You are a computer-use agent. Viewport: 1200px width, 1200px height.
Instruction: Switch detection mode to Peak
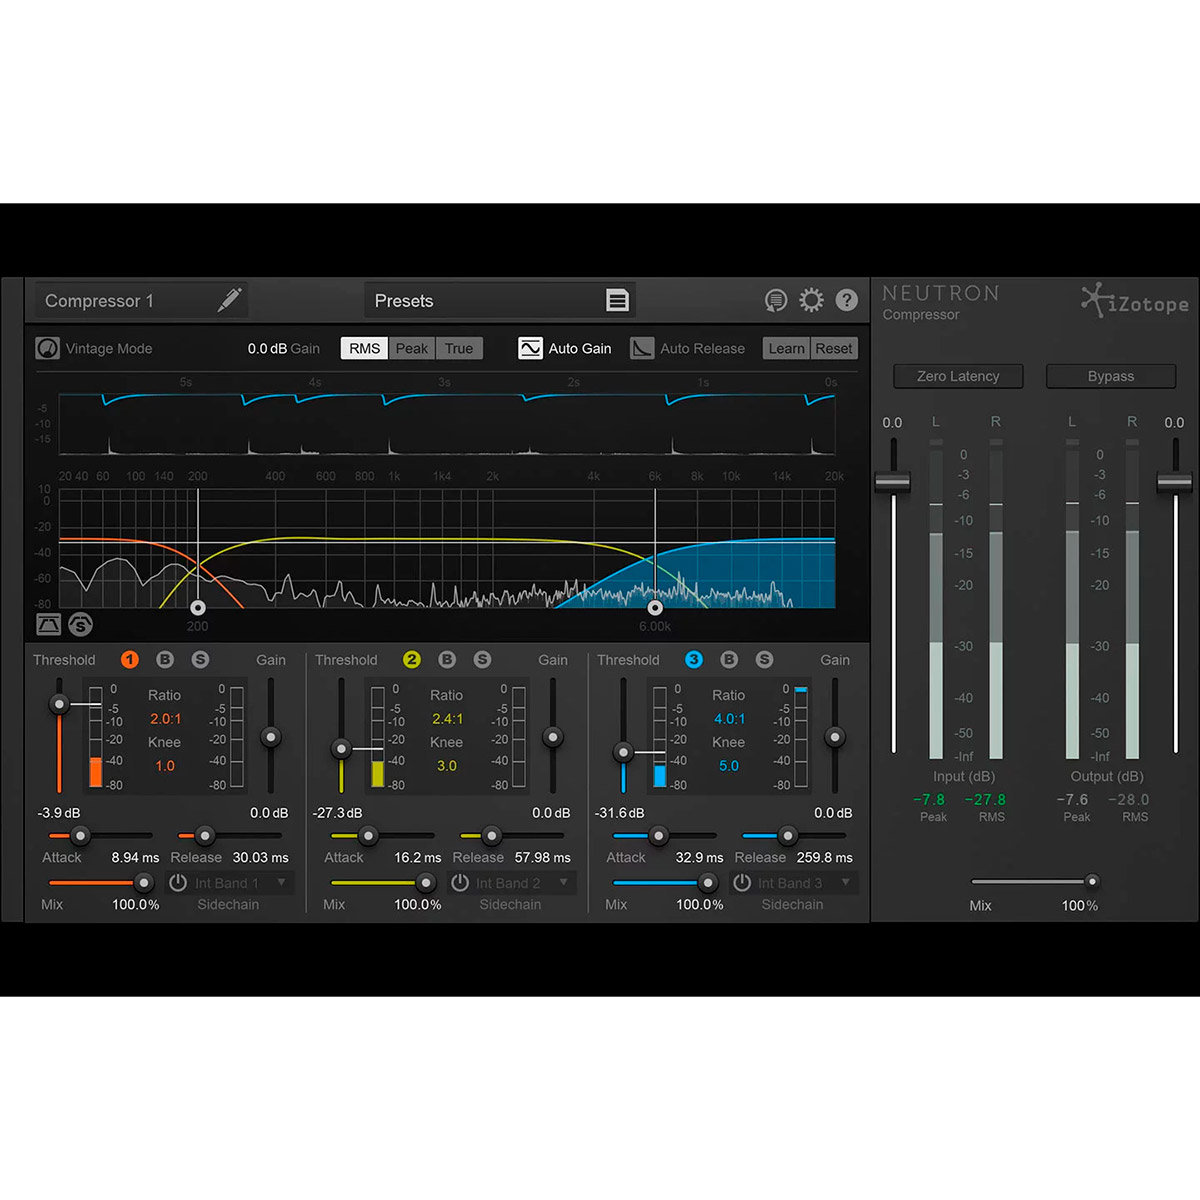coord(411,348)
